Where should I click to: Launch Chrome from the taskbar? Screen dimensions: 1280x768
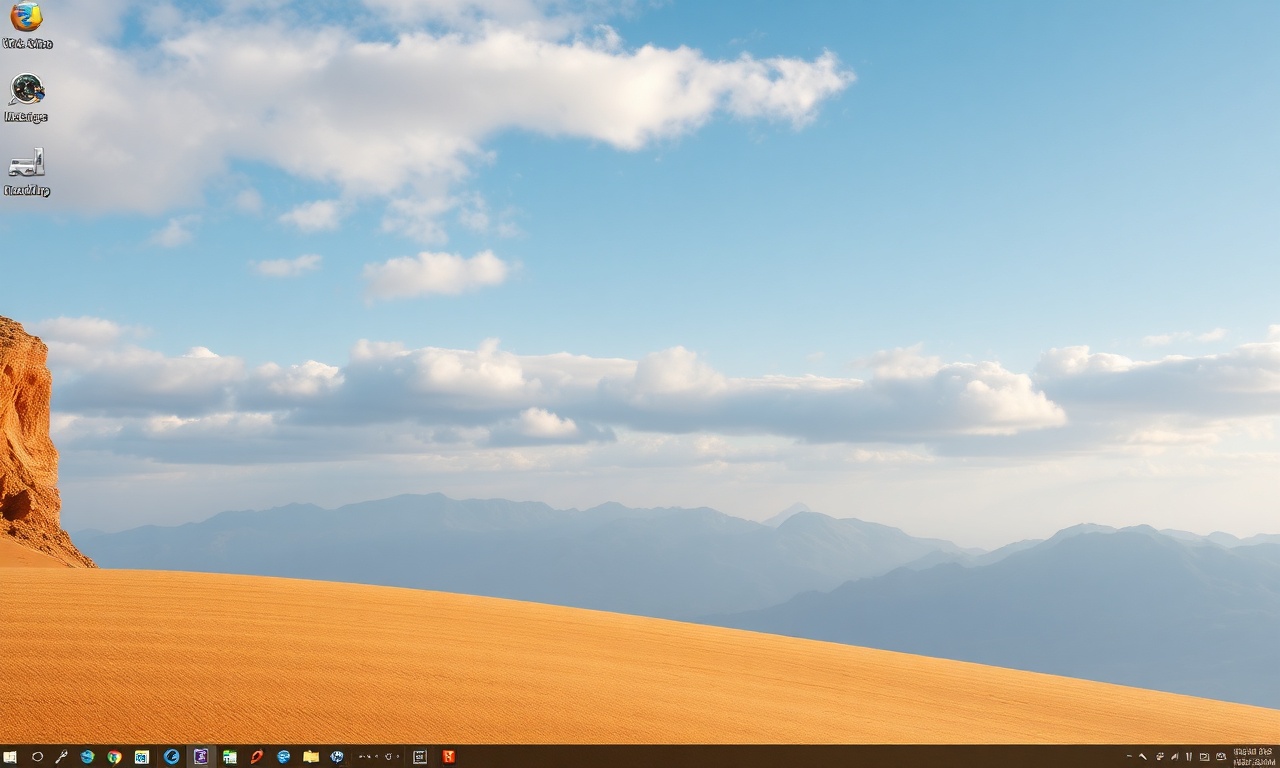tap(114, 757)
